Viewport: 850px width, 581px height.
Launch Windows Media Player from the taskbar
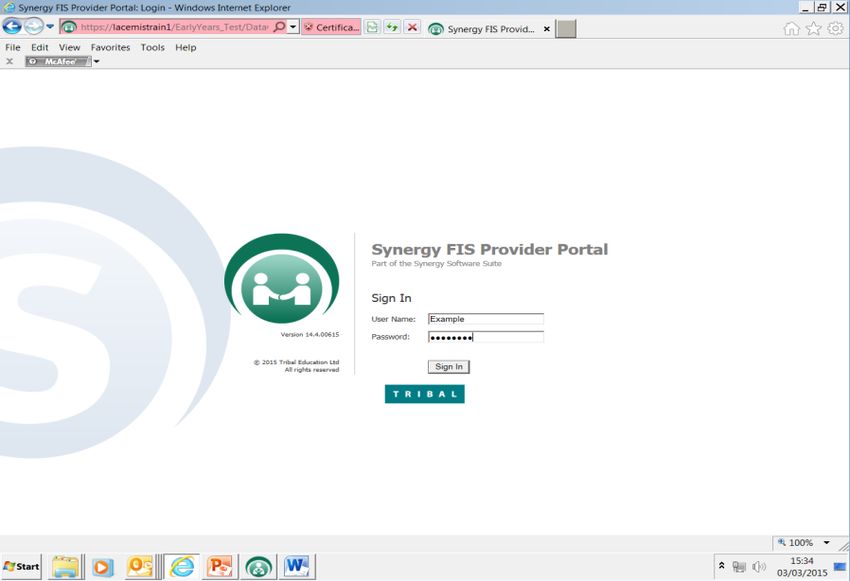click(102, 567)
